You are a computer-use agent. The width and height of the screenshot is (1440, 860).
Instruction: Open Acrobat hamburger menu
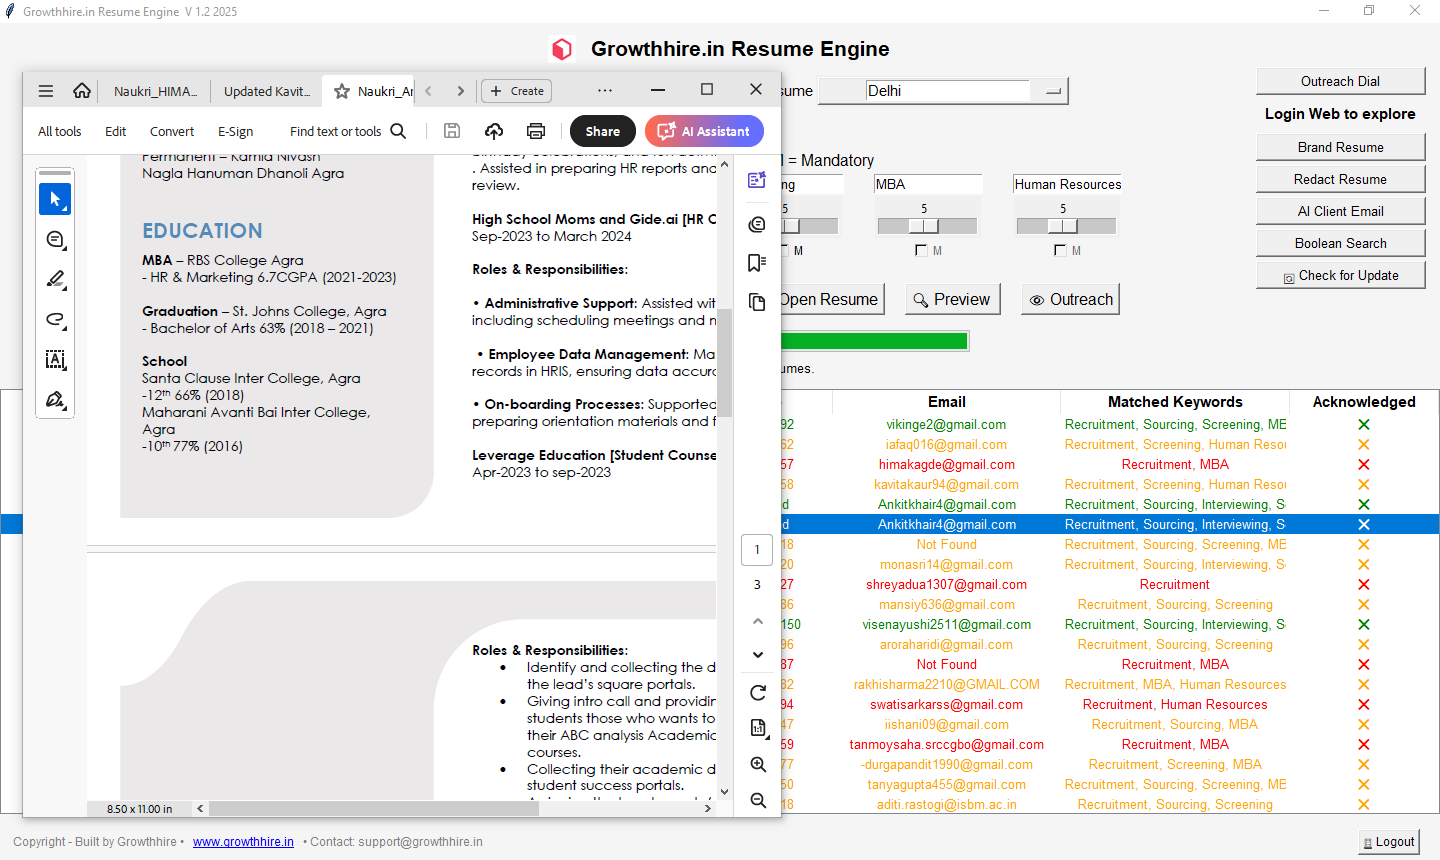(46, 91)
